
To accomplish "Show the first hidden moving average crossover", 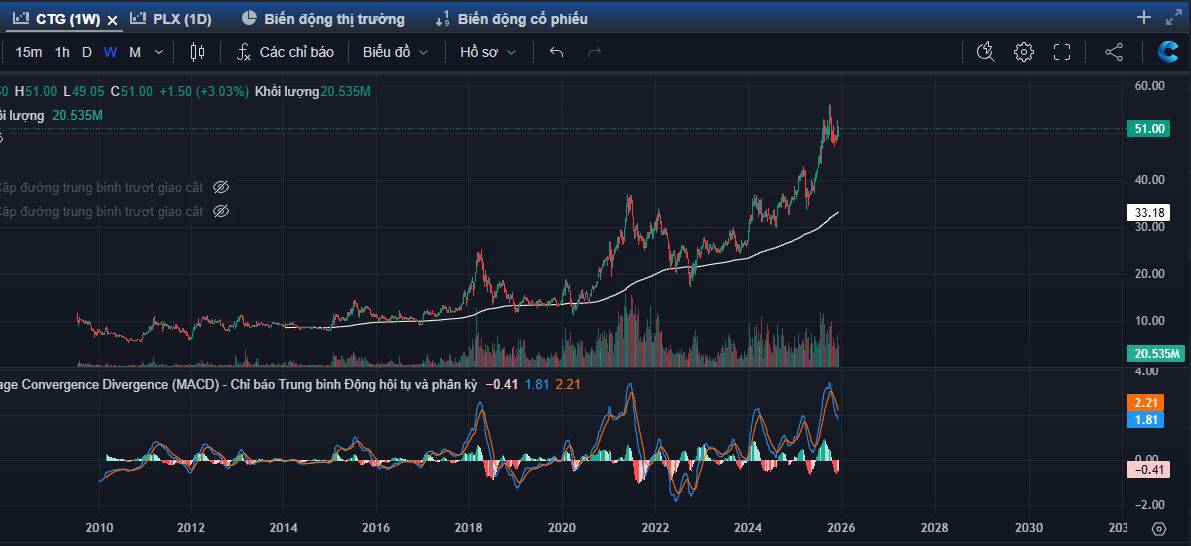I will click(x=222, y=187).
